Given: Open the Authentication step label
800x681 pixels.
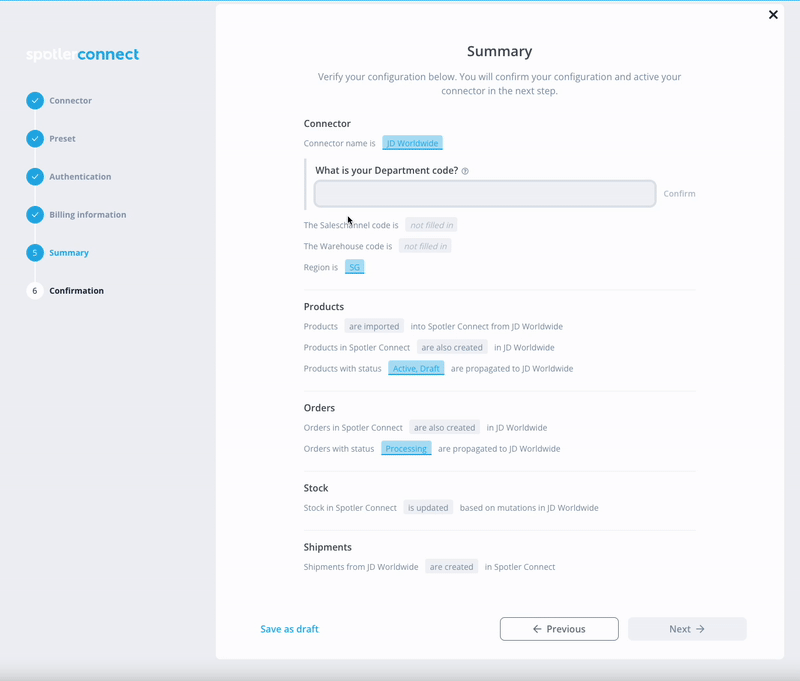Looking at the screenshot, I should click(80, 176).
